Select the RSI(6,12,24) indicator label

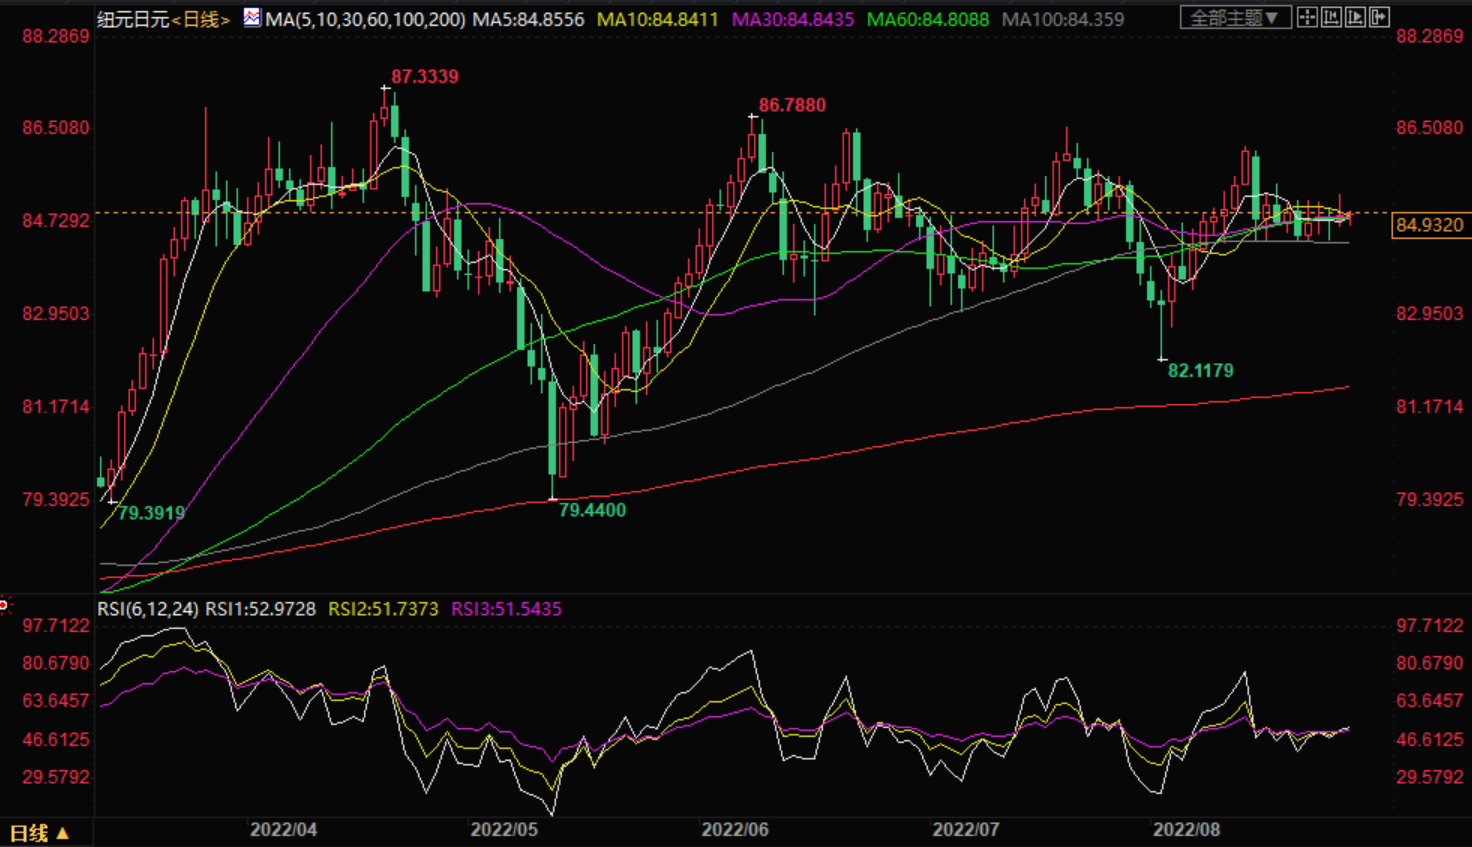click(x=148, y=609)
